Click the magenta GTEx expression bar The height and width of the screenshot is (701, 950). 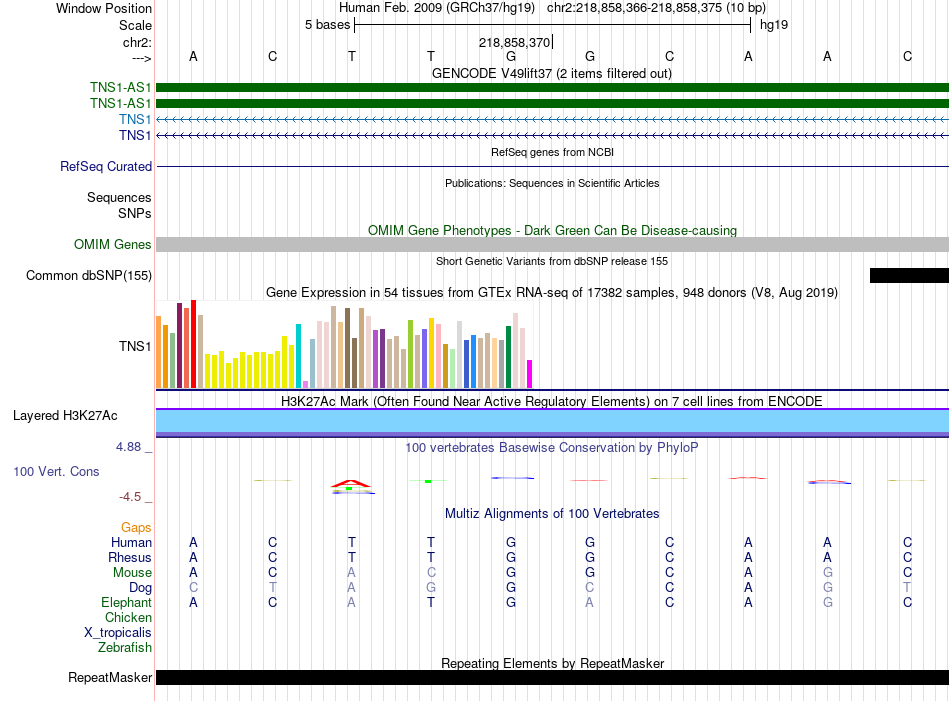(x=530, y=374)
